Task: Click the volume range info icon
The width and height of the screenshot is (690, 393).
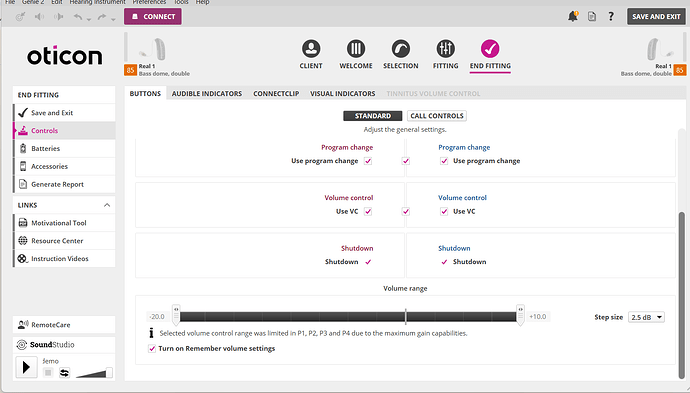Action: [x=151, y=333]
